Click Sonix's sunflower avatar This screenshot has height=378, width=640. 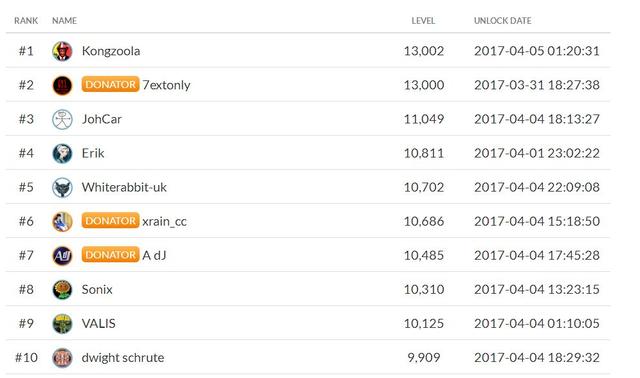(x=62, y=289)
